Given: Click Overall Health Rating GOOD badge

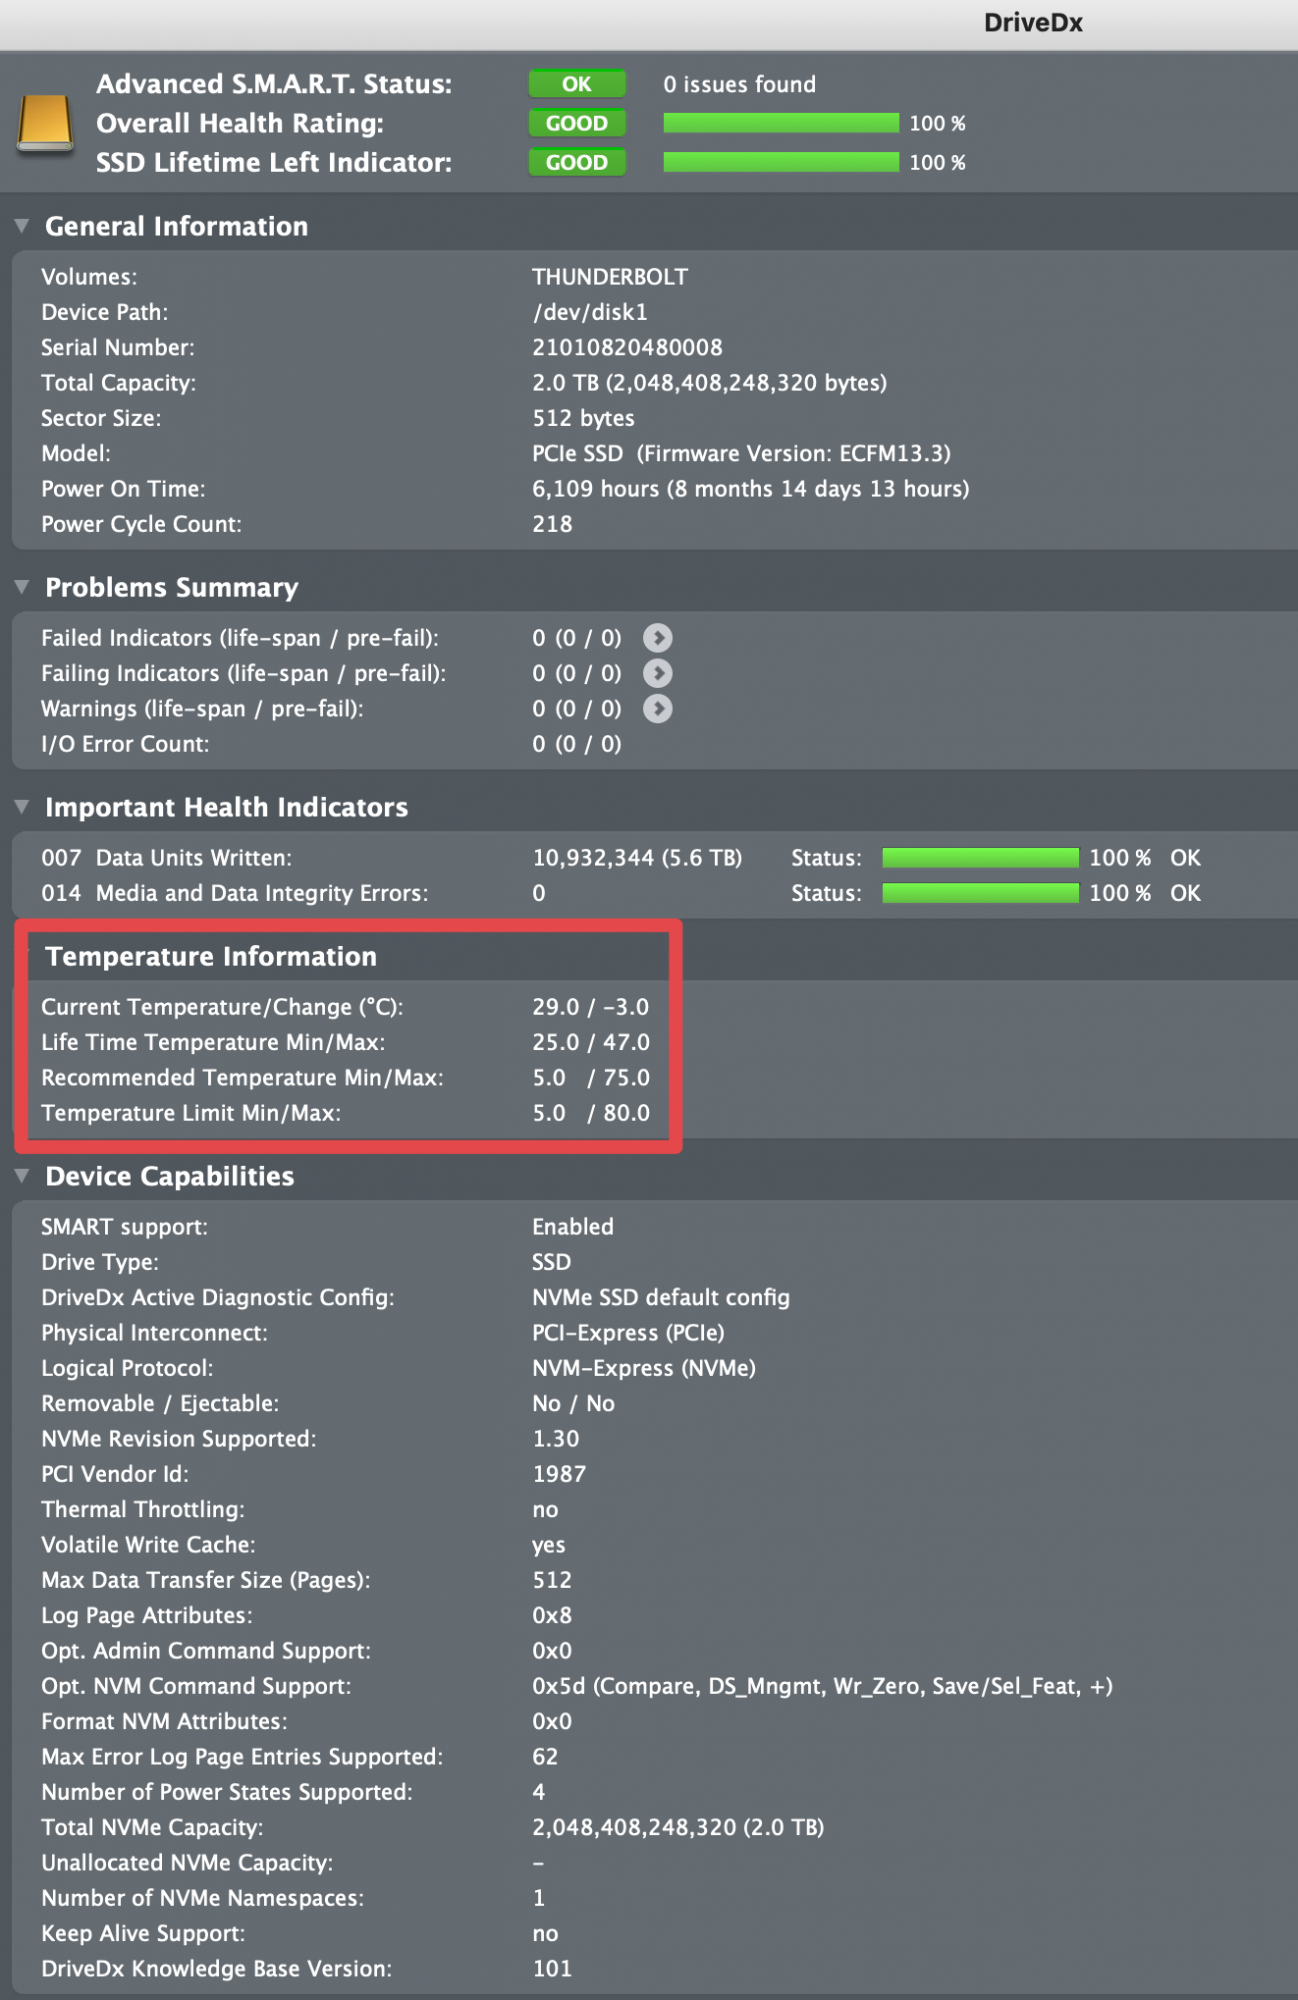Looking at the screenshot, I should pyautogui.click(x=577, y=123).
